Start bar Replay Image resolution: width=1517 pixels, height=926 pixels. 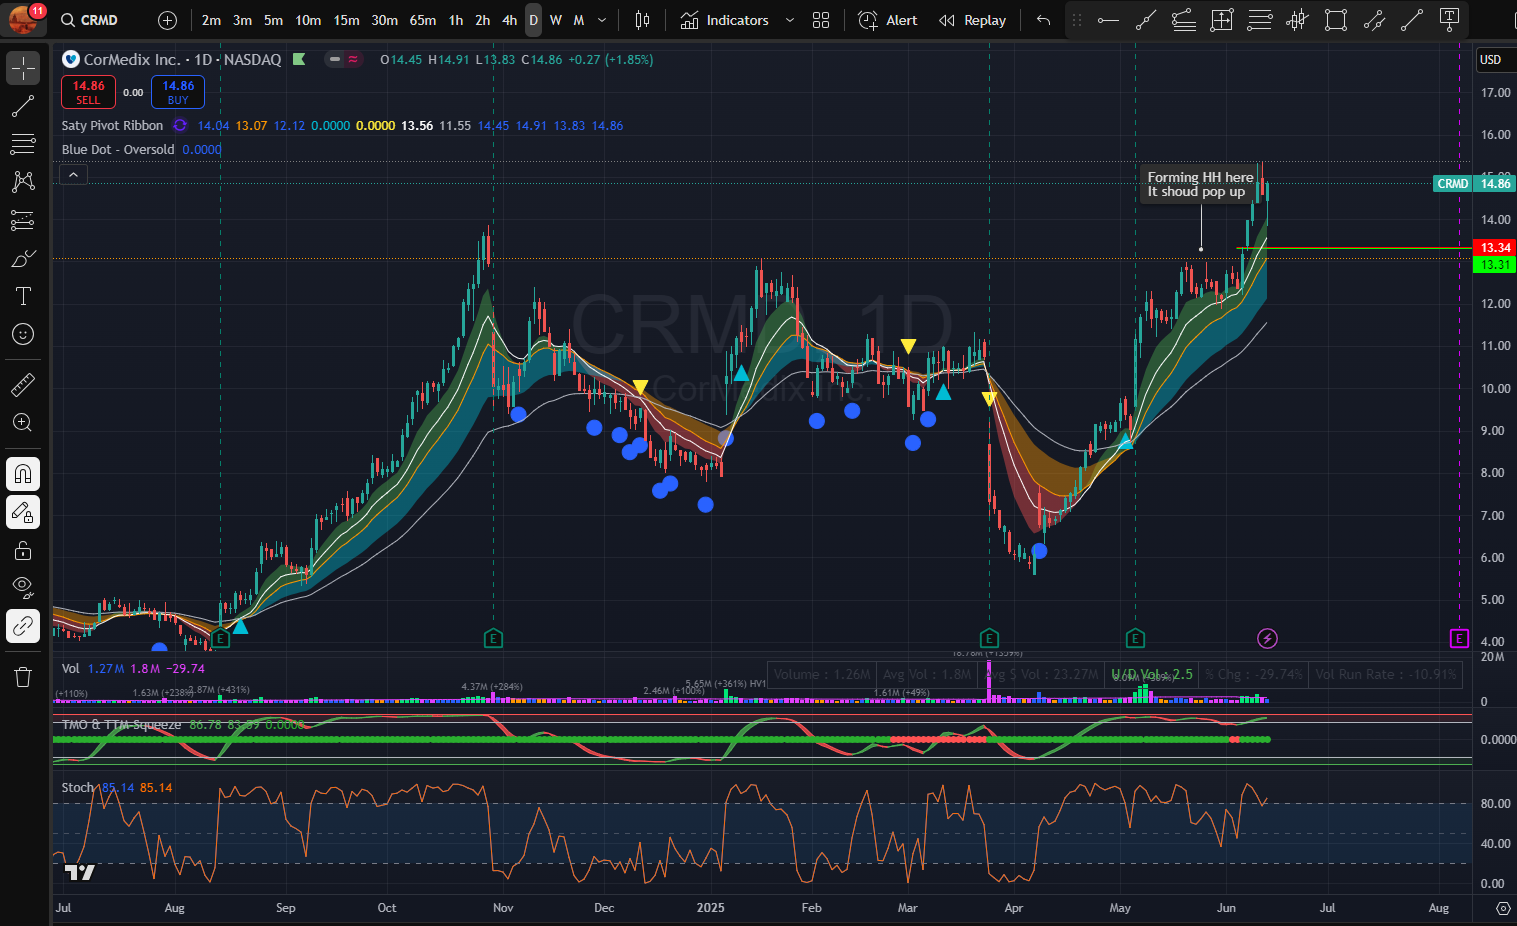click(973, 20)
